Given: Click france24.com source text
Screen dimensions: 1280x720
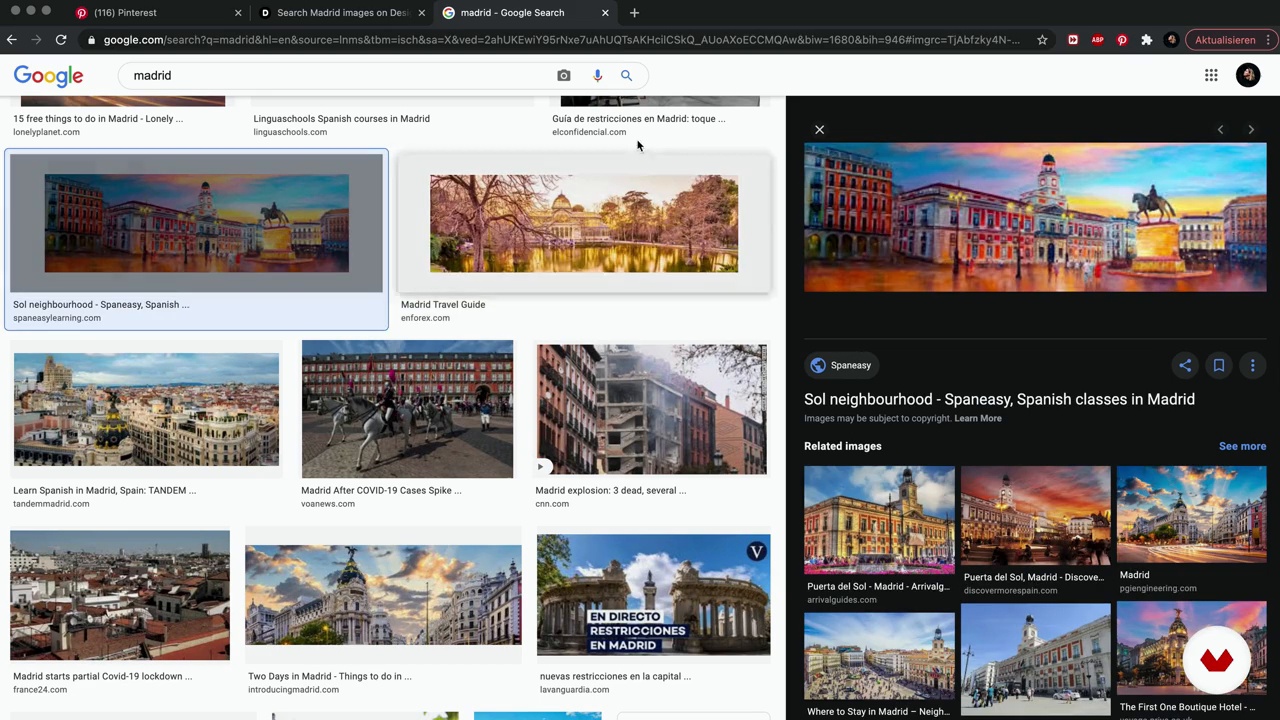Looking at the screenshot, I should coord(40,690).
